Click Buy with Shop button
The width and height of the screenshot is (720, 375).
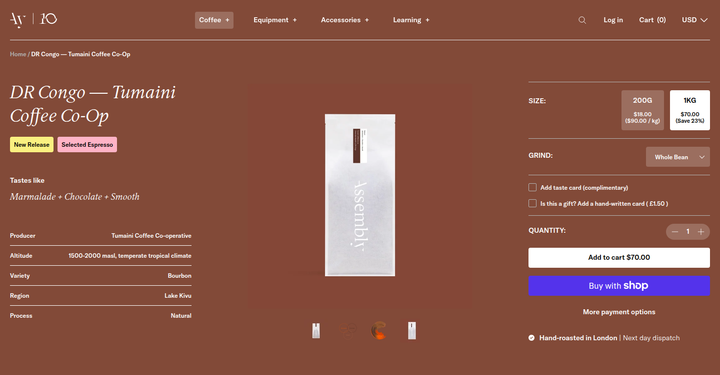[619, 286]
